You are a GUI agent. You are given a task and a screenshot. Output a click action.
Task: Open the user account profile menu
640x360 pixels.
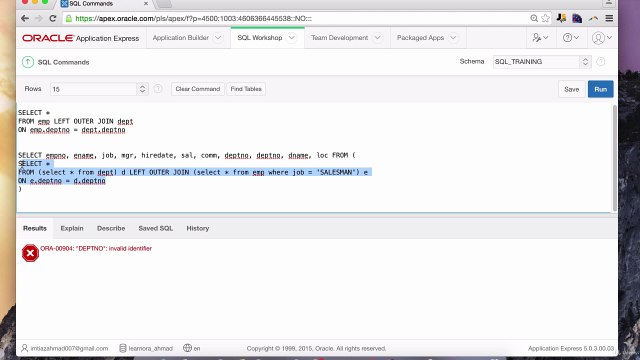(602, 38)
